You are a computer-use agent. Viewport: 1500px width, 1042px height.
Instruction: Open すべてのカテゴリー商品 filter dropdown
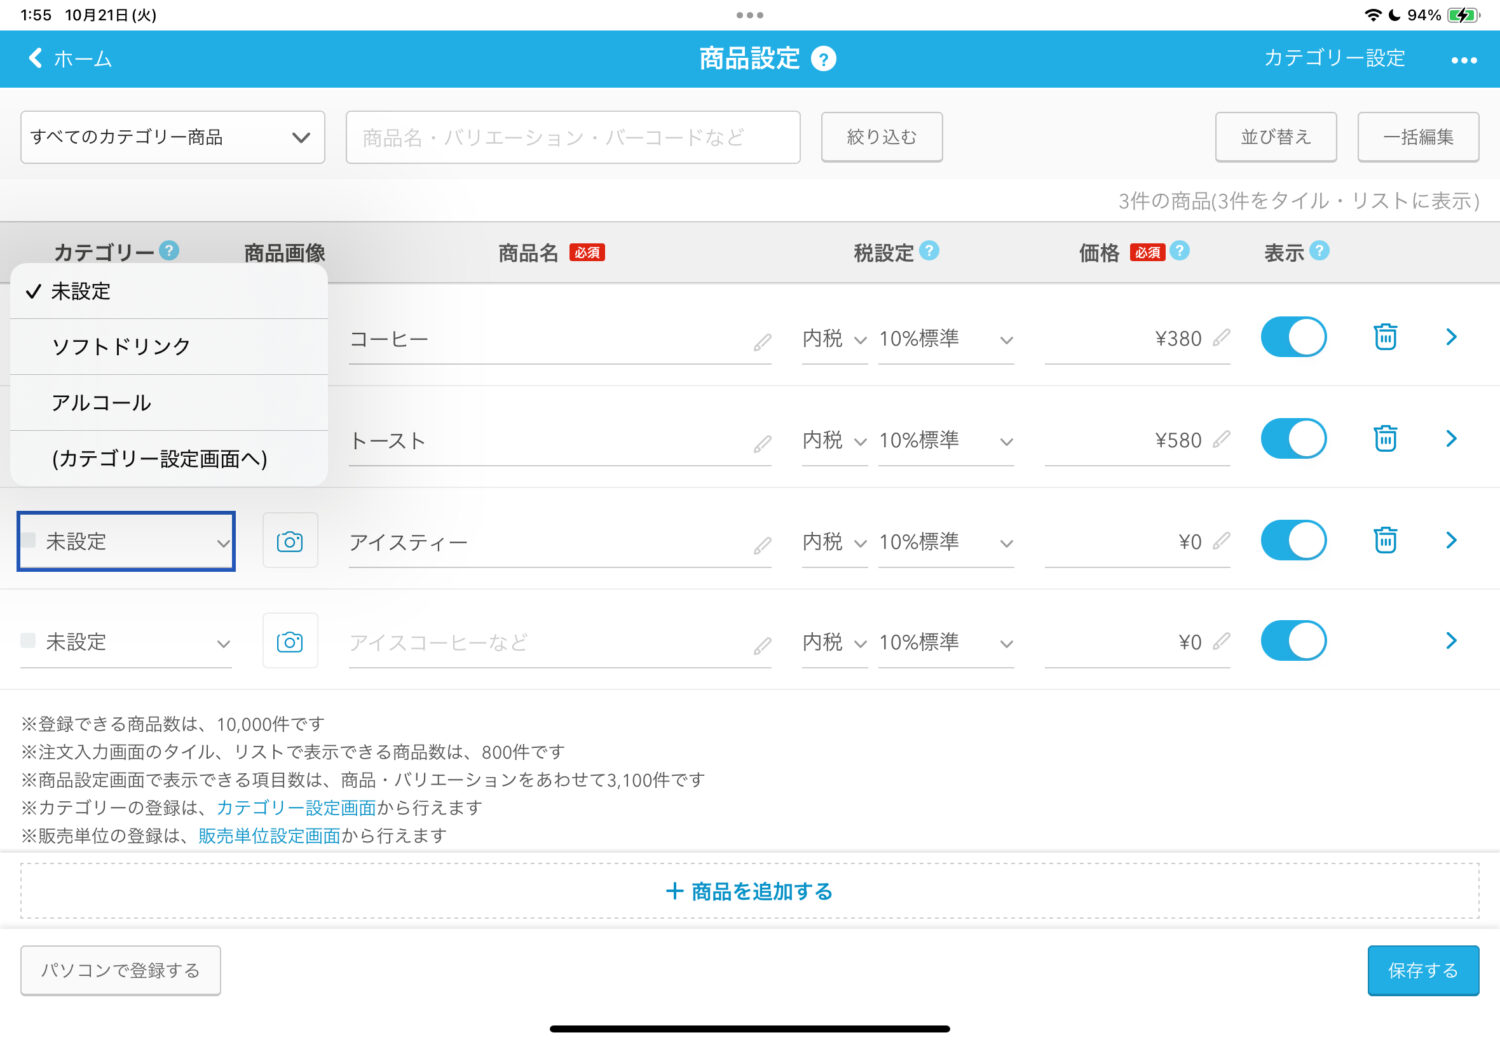[172, 137]
